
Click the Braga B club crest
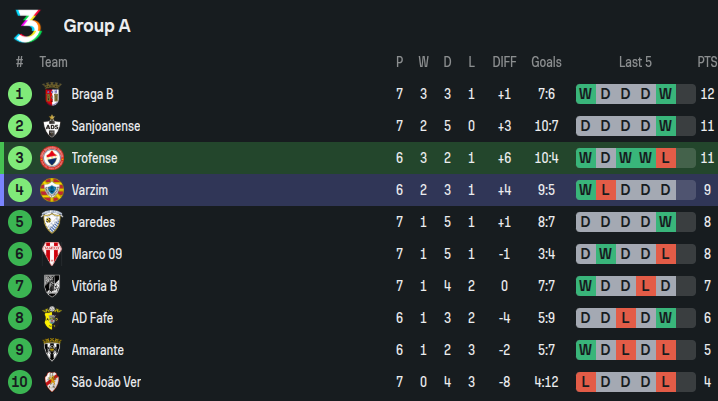(x=52, y=95)
